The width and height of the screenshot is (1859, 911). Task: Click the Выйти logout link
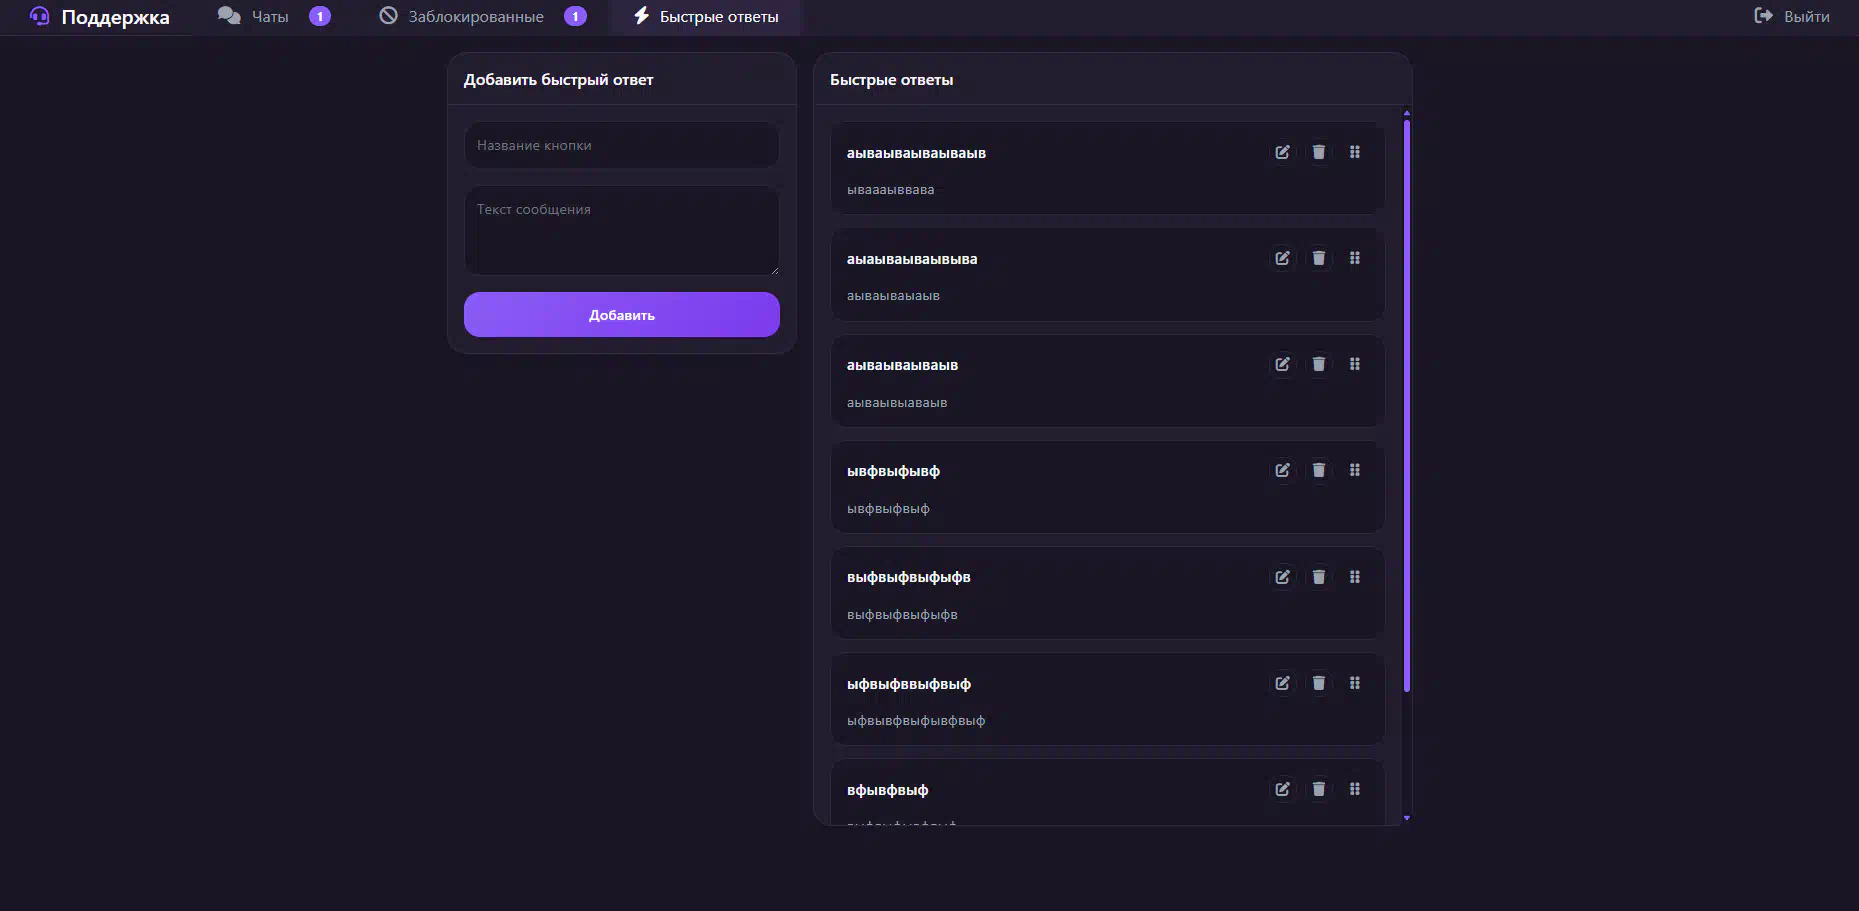[1792, 16]
